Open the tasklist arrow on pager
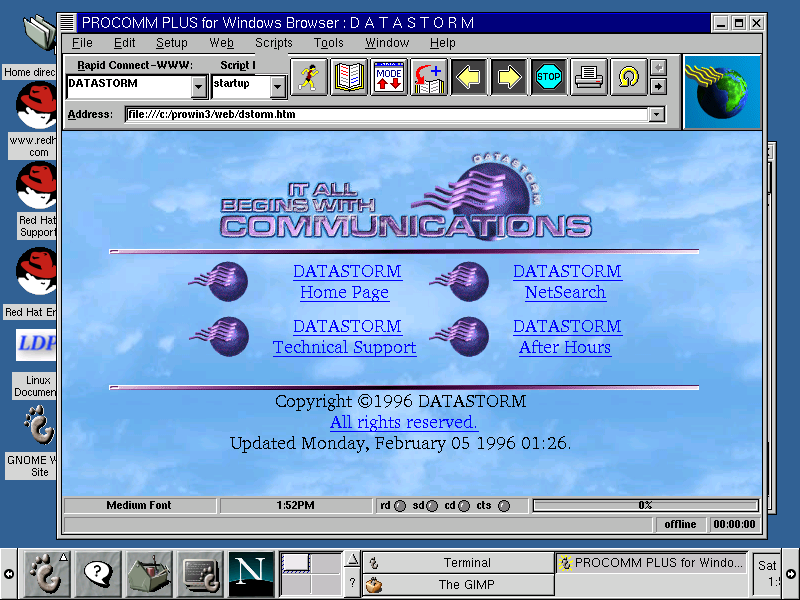Image resolution: width=800 pixels, height=600 pixels. coord(352,560)
